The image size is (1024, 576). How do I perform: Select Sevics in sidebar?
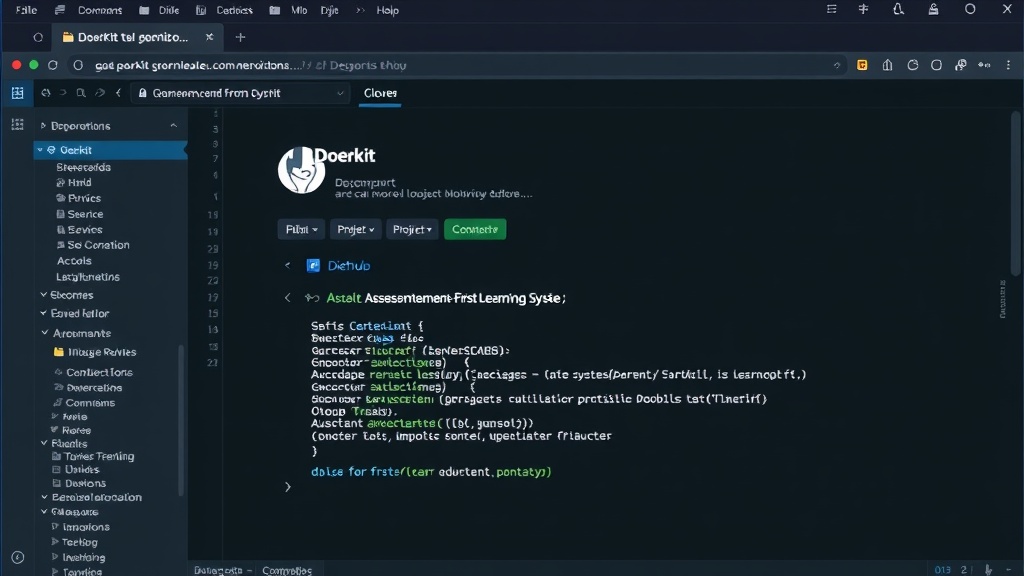[x=79, y=230]
